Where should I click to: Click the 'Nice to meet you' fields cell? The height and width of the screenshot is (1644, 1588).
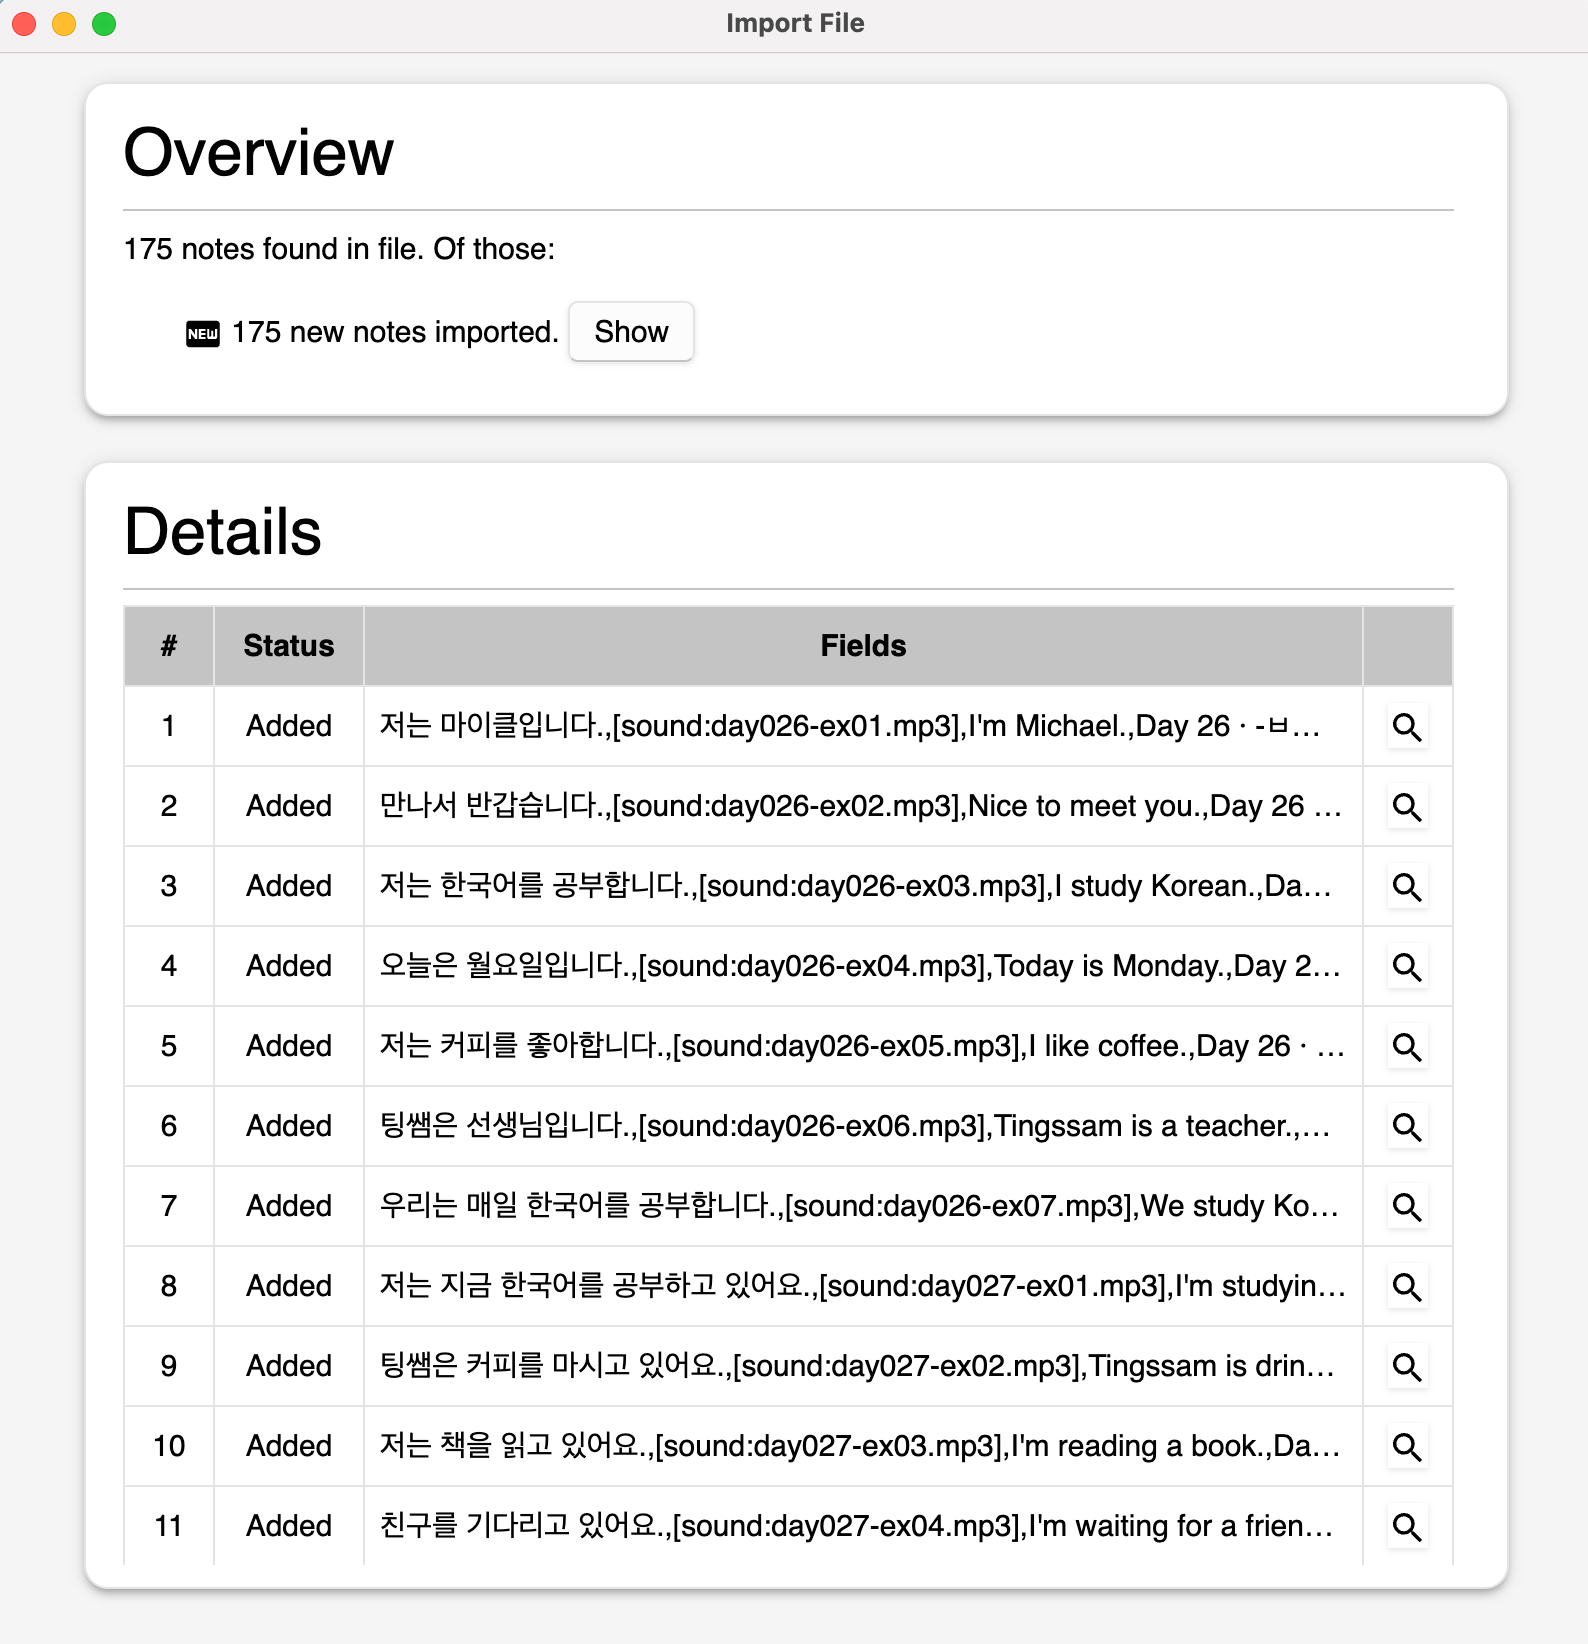[x=863, y=806]
